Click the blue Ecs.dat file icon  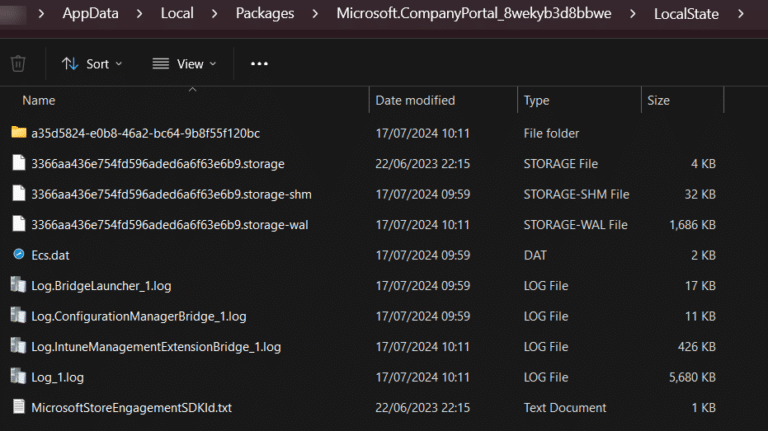(x=19, y=254)
